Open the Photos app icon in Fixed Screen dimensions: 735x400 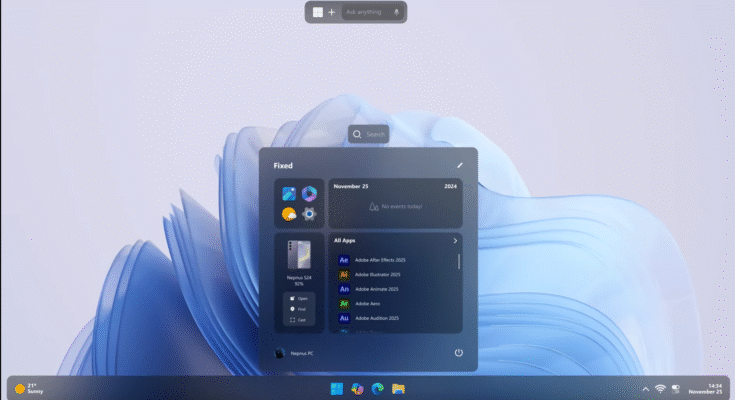click(289, 194)
